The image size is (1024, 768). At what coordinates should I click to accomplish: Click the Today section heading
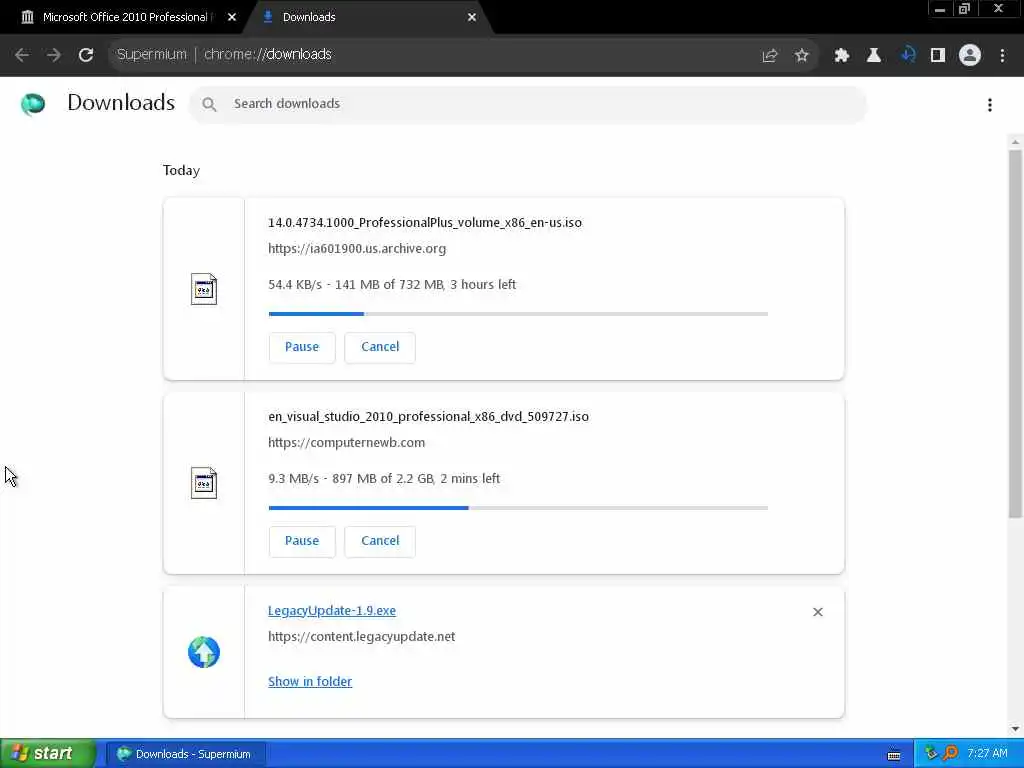[x=181, y=170]
